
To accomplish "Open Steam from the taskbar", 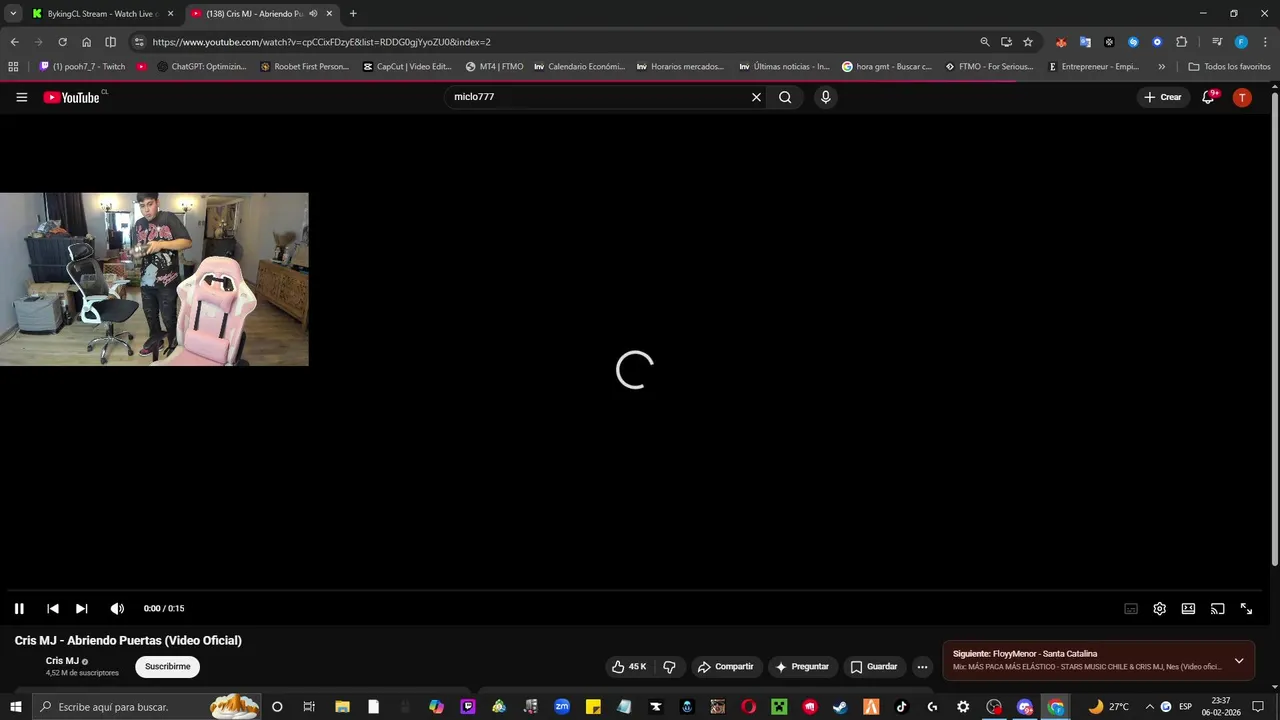I will (x=840, y=707).
